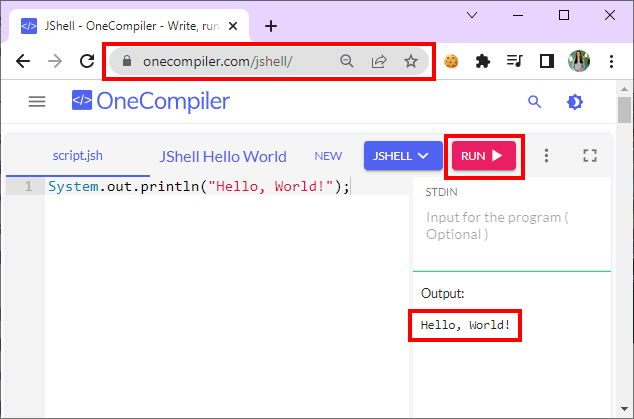
Task: Click the page vertical scrollbar
Action: pos(624,250)
